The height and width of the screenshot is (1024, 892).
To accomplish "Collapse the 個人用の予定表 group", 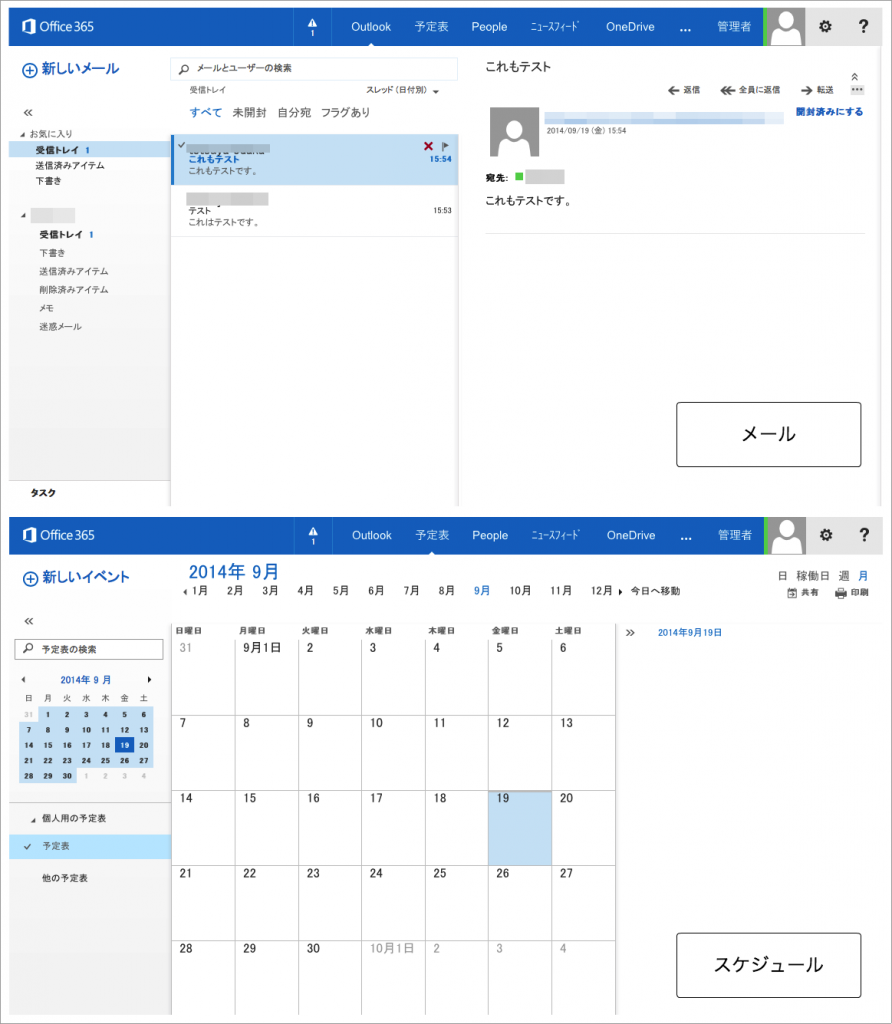I will [33, 820].
